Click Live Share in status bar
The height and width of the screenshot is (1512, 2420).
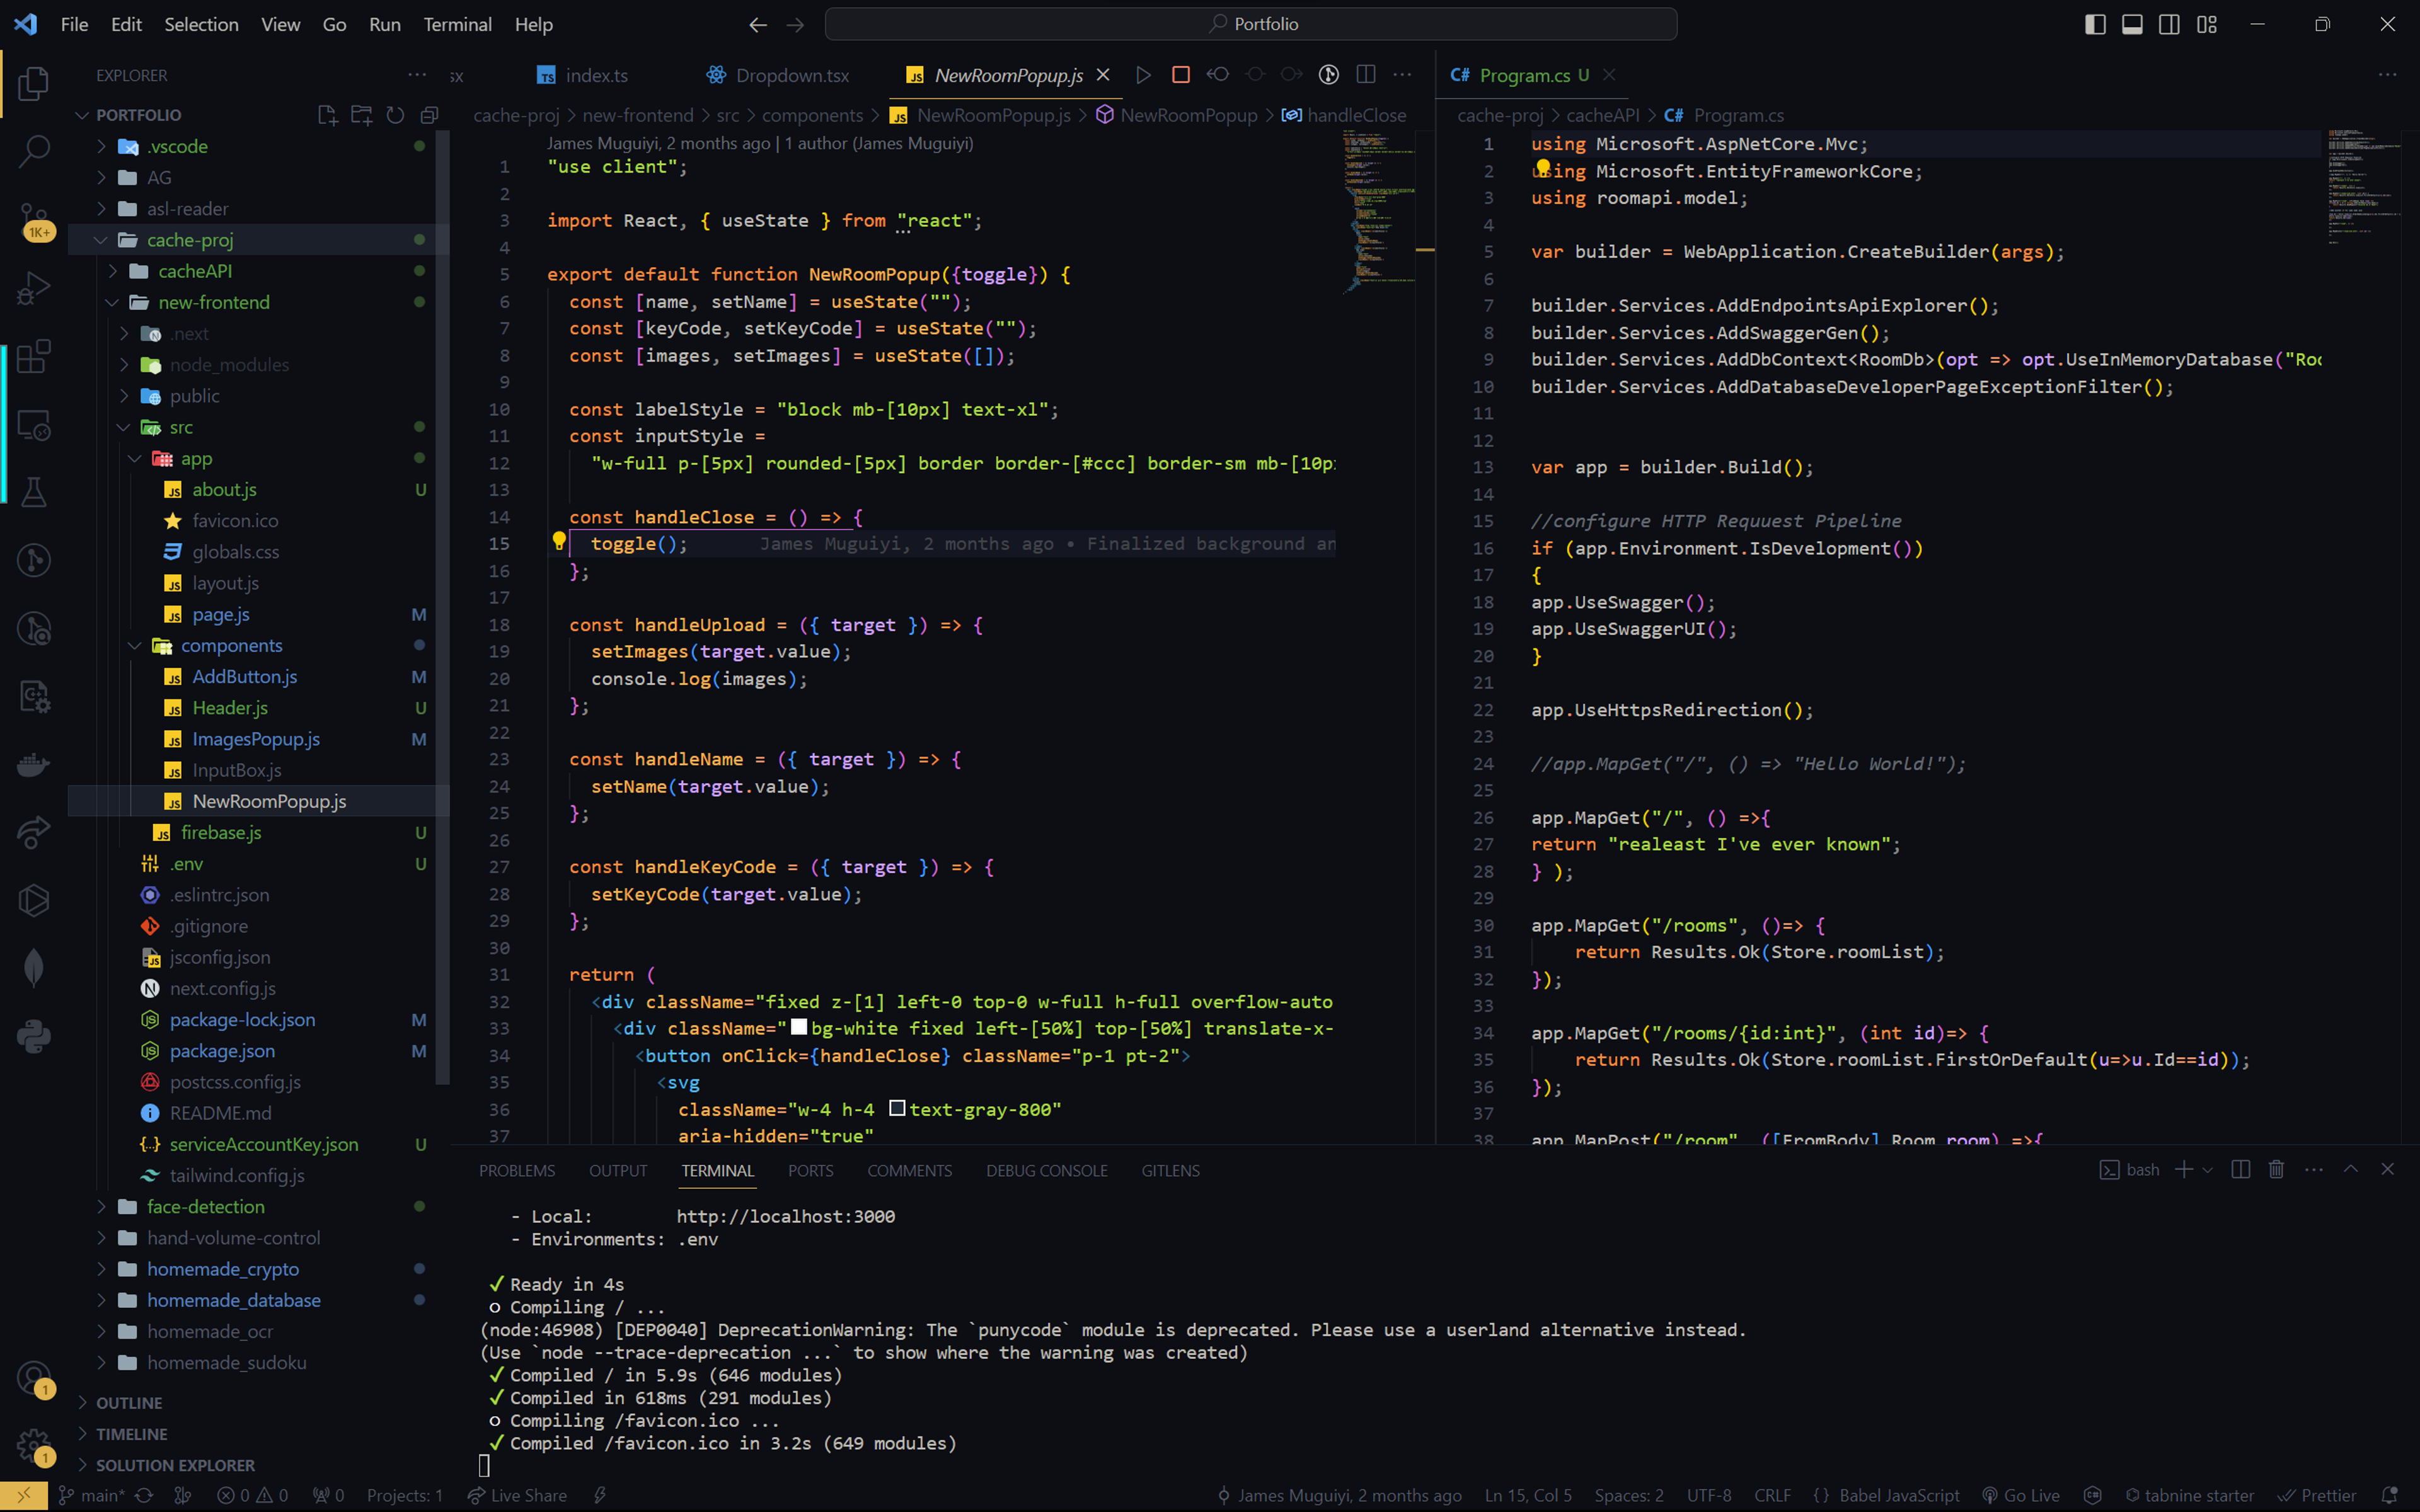tap(517, 1495)
